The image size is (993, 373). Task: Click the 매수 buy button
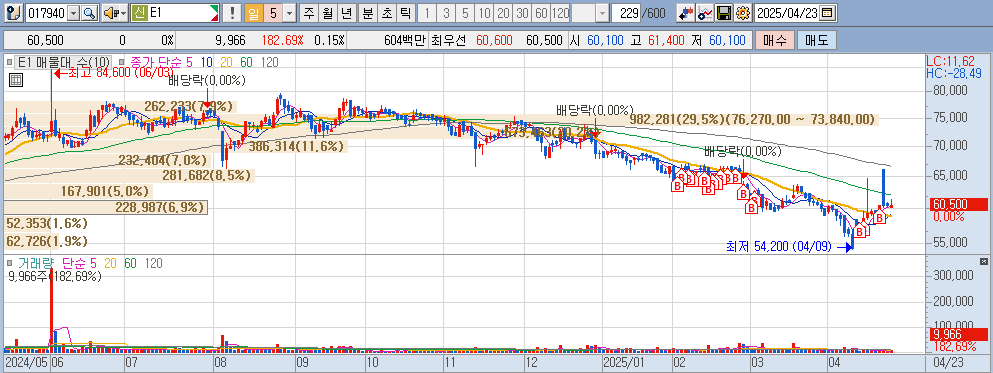click(775, 41)
